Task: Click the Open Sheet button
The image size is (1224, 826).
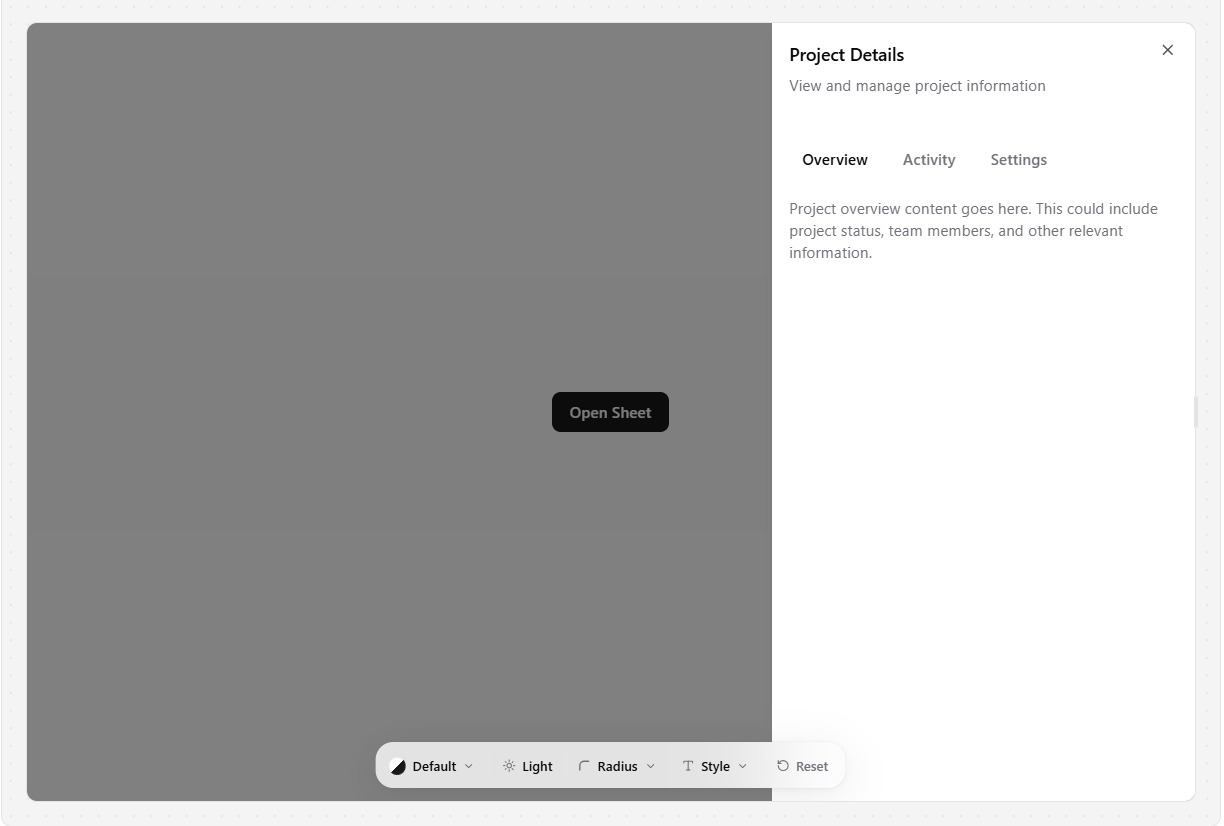Action: 610,412
